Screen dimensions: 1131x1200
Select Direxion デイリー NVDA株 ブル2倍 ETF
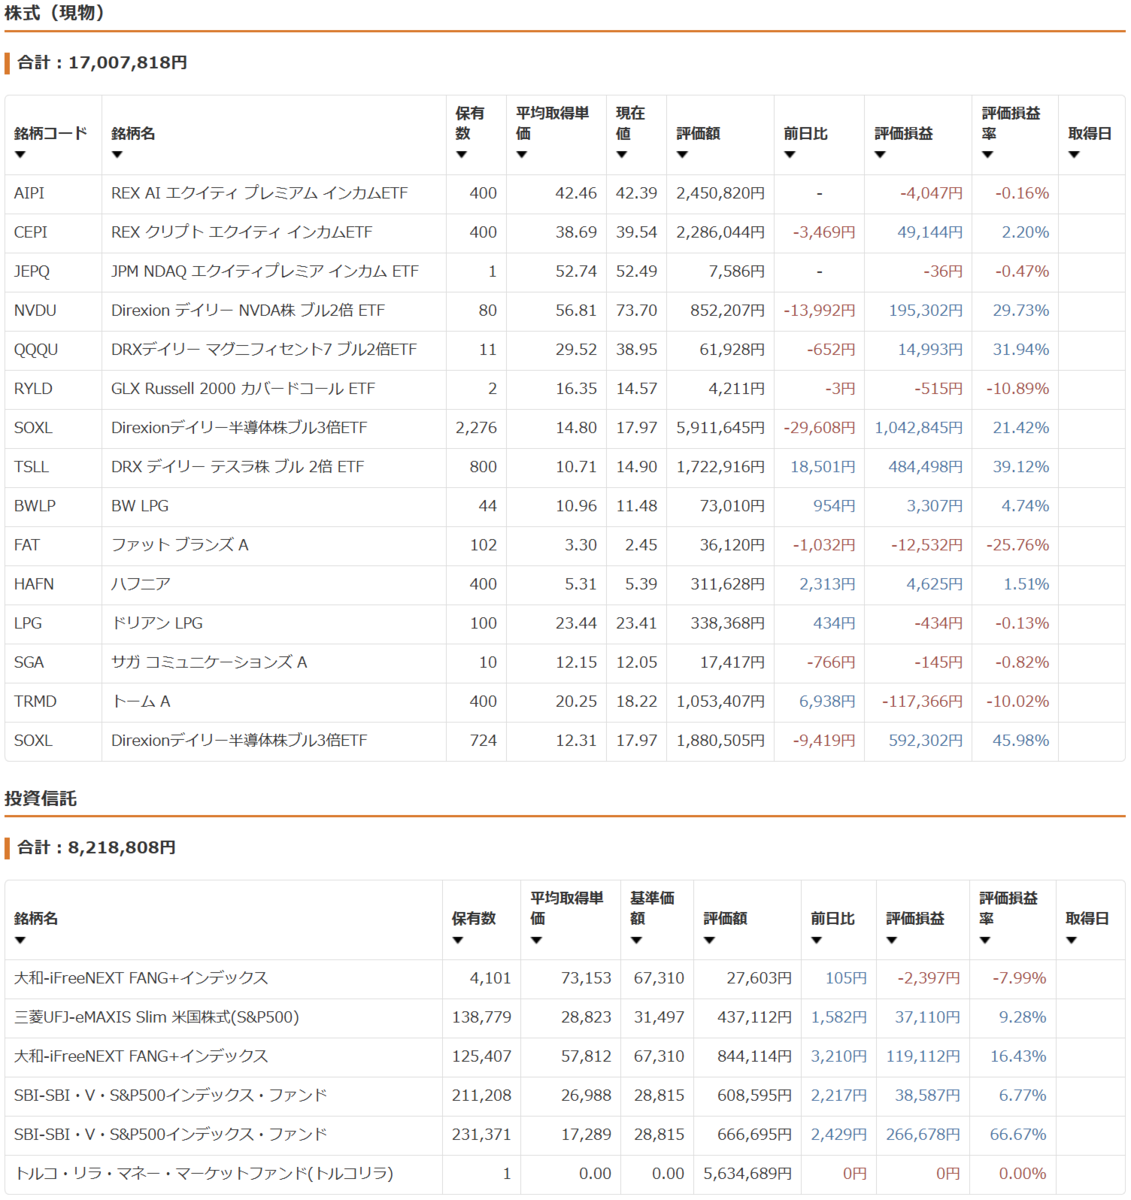pos(248,310)
